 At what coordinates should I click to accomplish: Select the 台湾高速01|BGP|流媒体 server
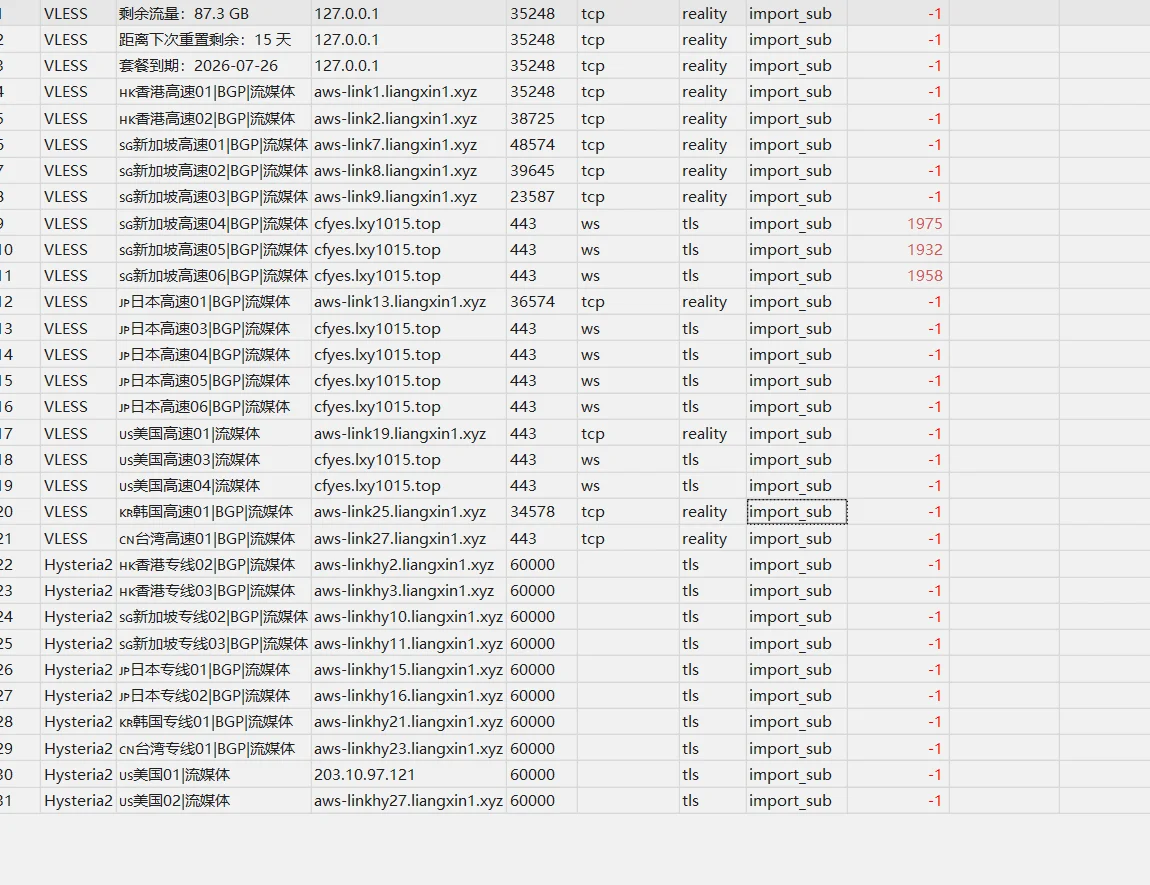[207, 539]
